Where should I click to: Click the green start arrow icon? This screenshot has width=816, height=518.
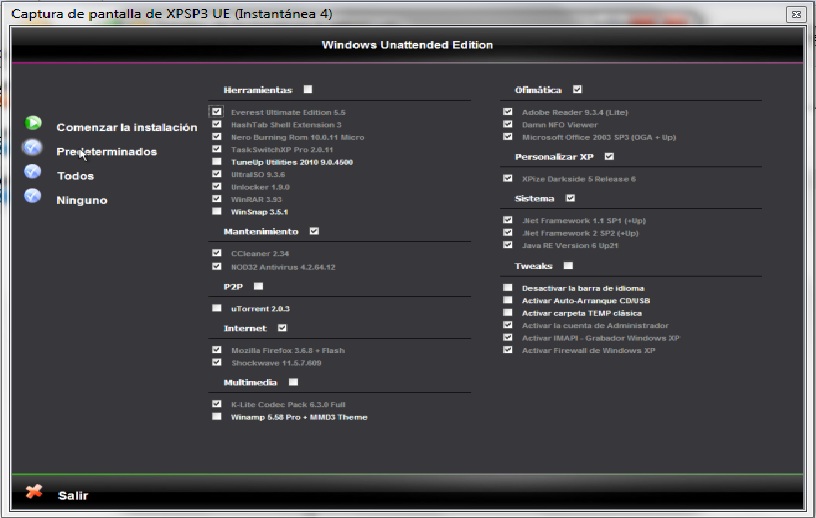pos(33,123)
